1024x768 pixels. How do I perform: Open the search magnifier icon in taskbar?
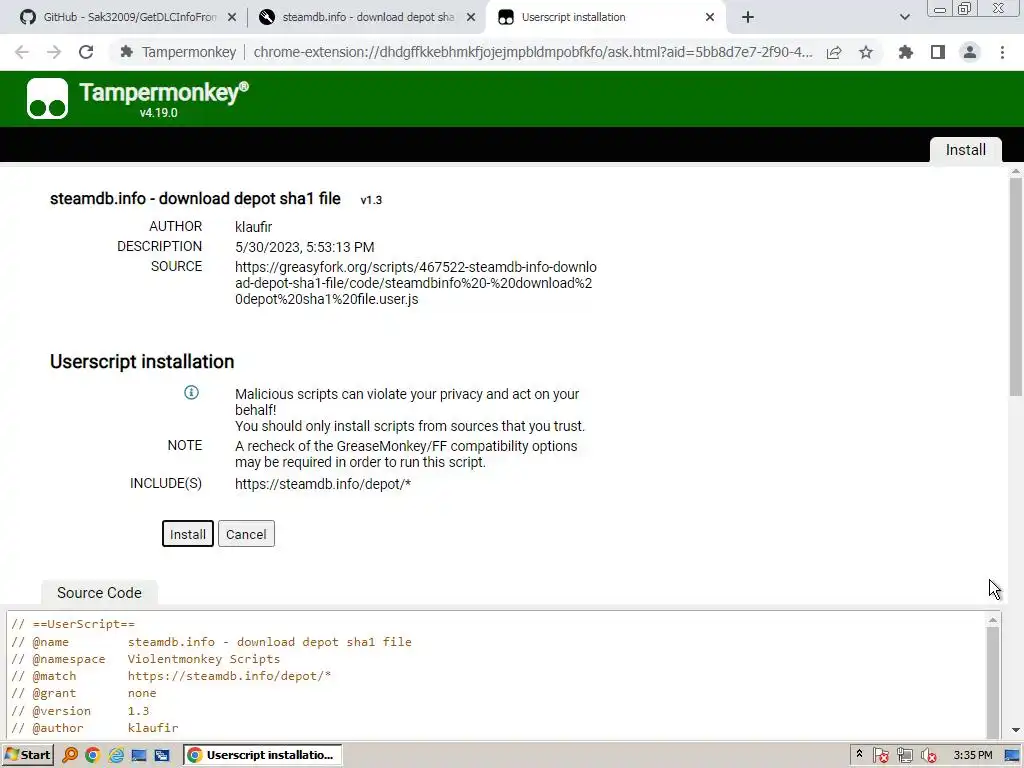(x=70, y=756)
